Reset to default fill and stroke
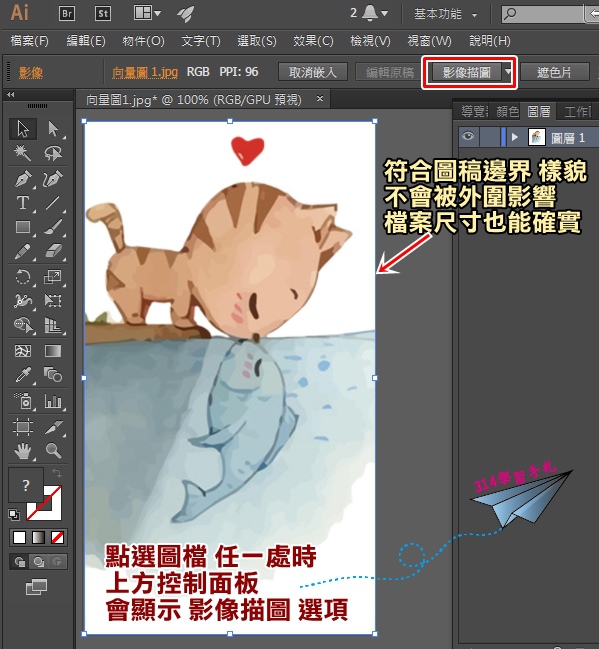The width and height of the screenshot is (599, 649). (x=14, y=514)
